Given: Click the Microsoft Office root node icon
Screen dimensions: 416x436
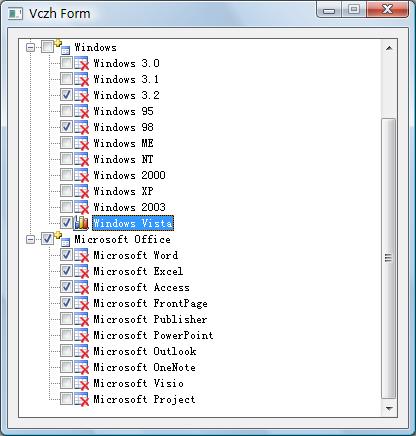Looking at the screenshot, I should (x=63, y=239).
